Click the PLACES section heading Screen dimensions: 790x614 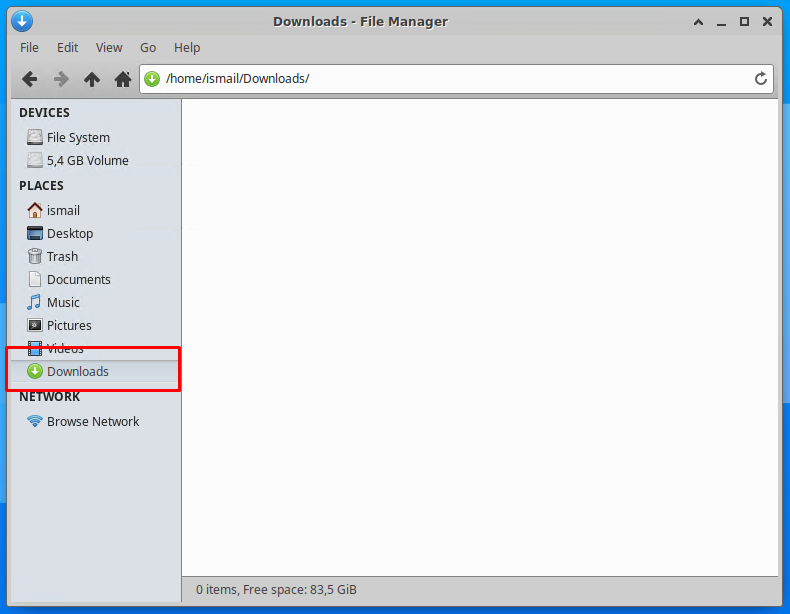pos(41,185)
